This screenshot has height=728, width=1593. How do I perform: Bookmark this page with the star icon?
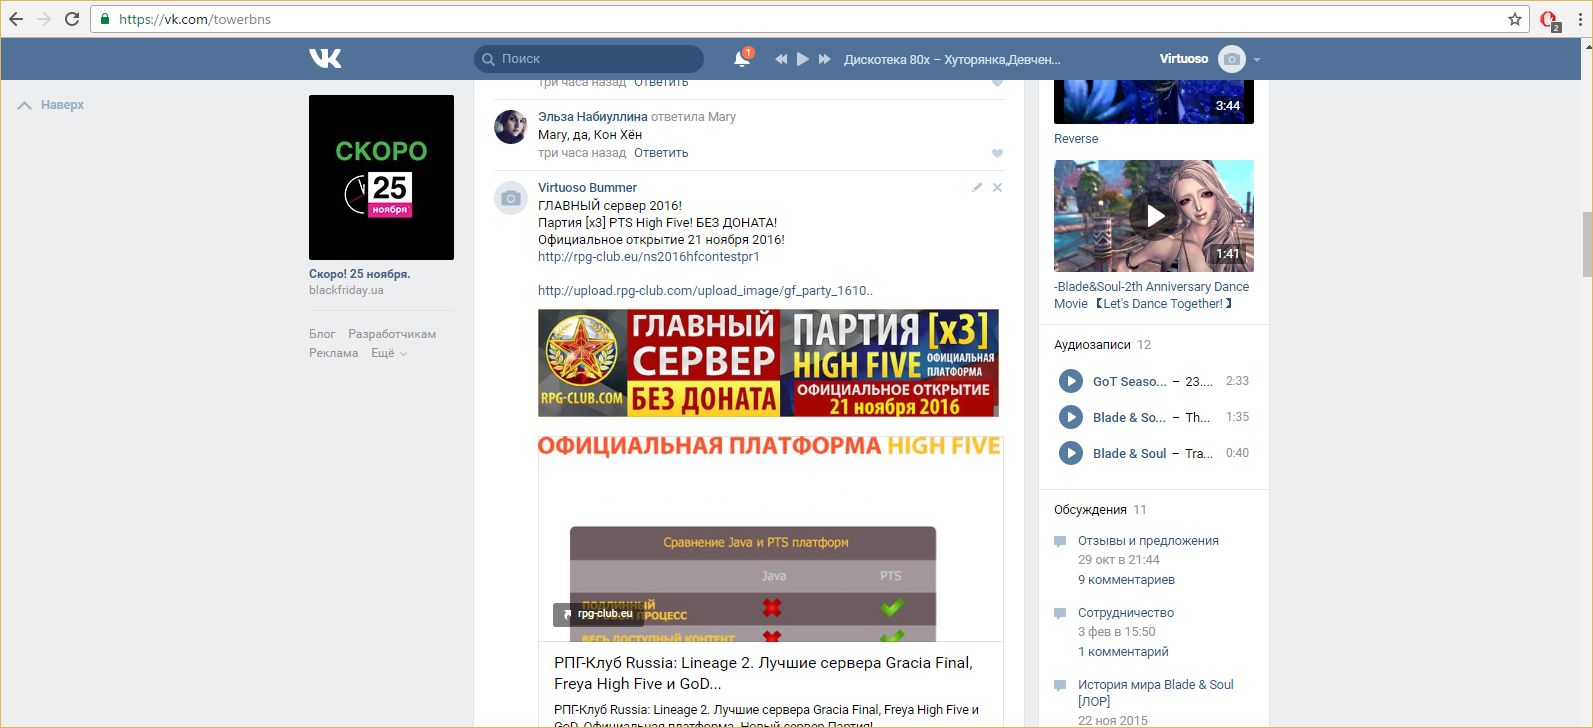tap(1514, 19)
